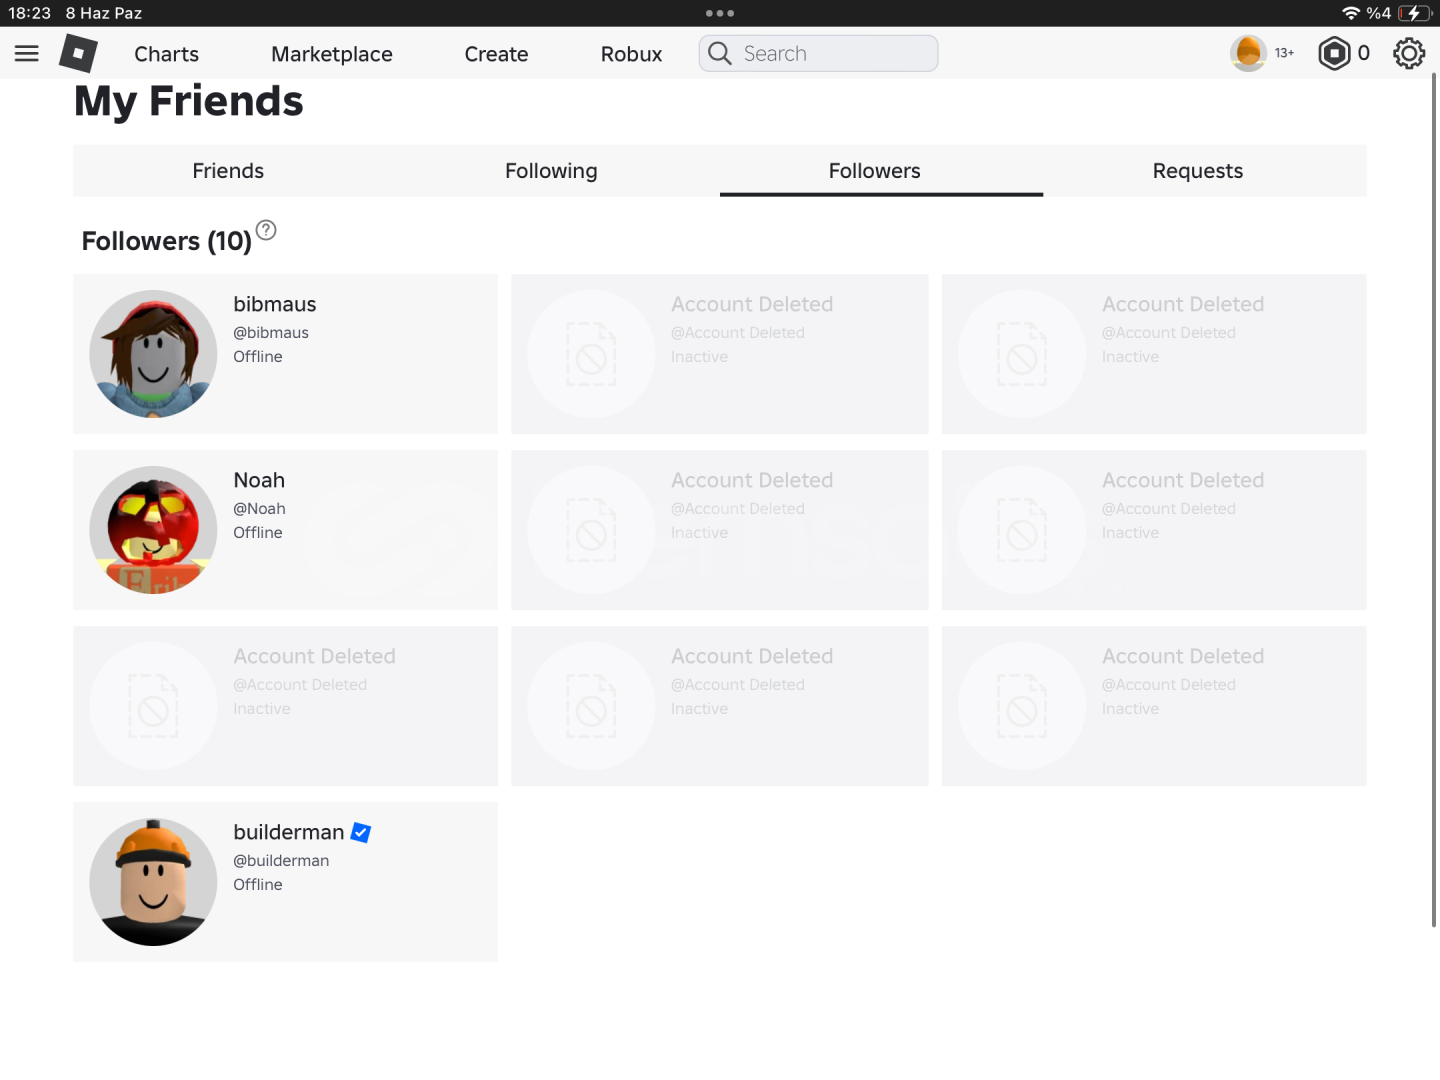Image resolution: width=1440 pixels, height=1080 pixels.
Task: Click the Robux balance hexagon icon
Action: pyautogui.click(x=1334, y=53)
